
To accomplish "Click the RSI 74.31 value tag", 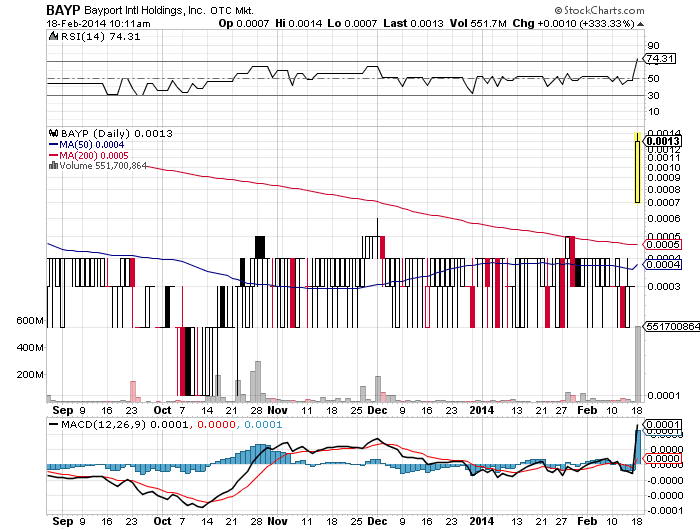I will pyautogui.click(x=659, y=58).
